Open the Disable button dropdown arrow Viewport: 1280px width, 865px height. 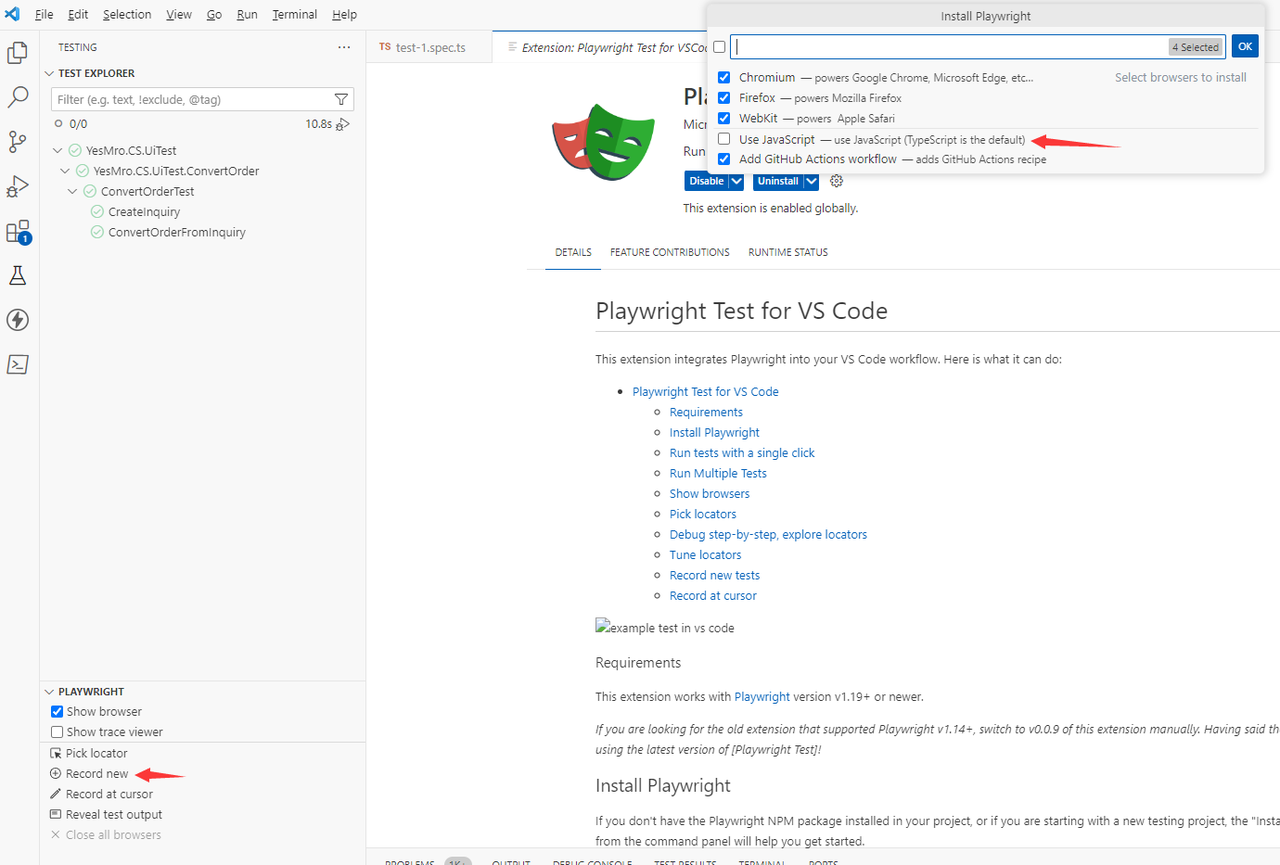tap(737, 181)
